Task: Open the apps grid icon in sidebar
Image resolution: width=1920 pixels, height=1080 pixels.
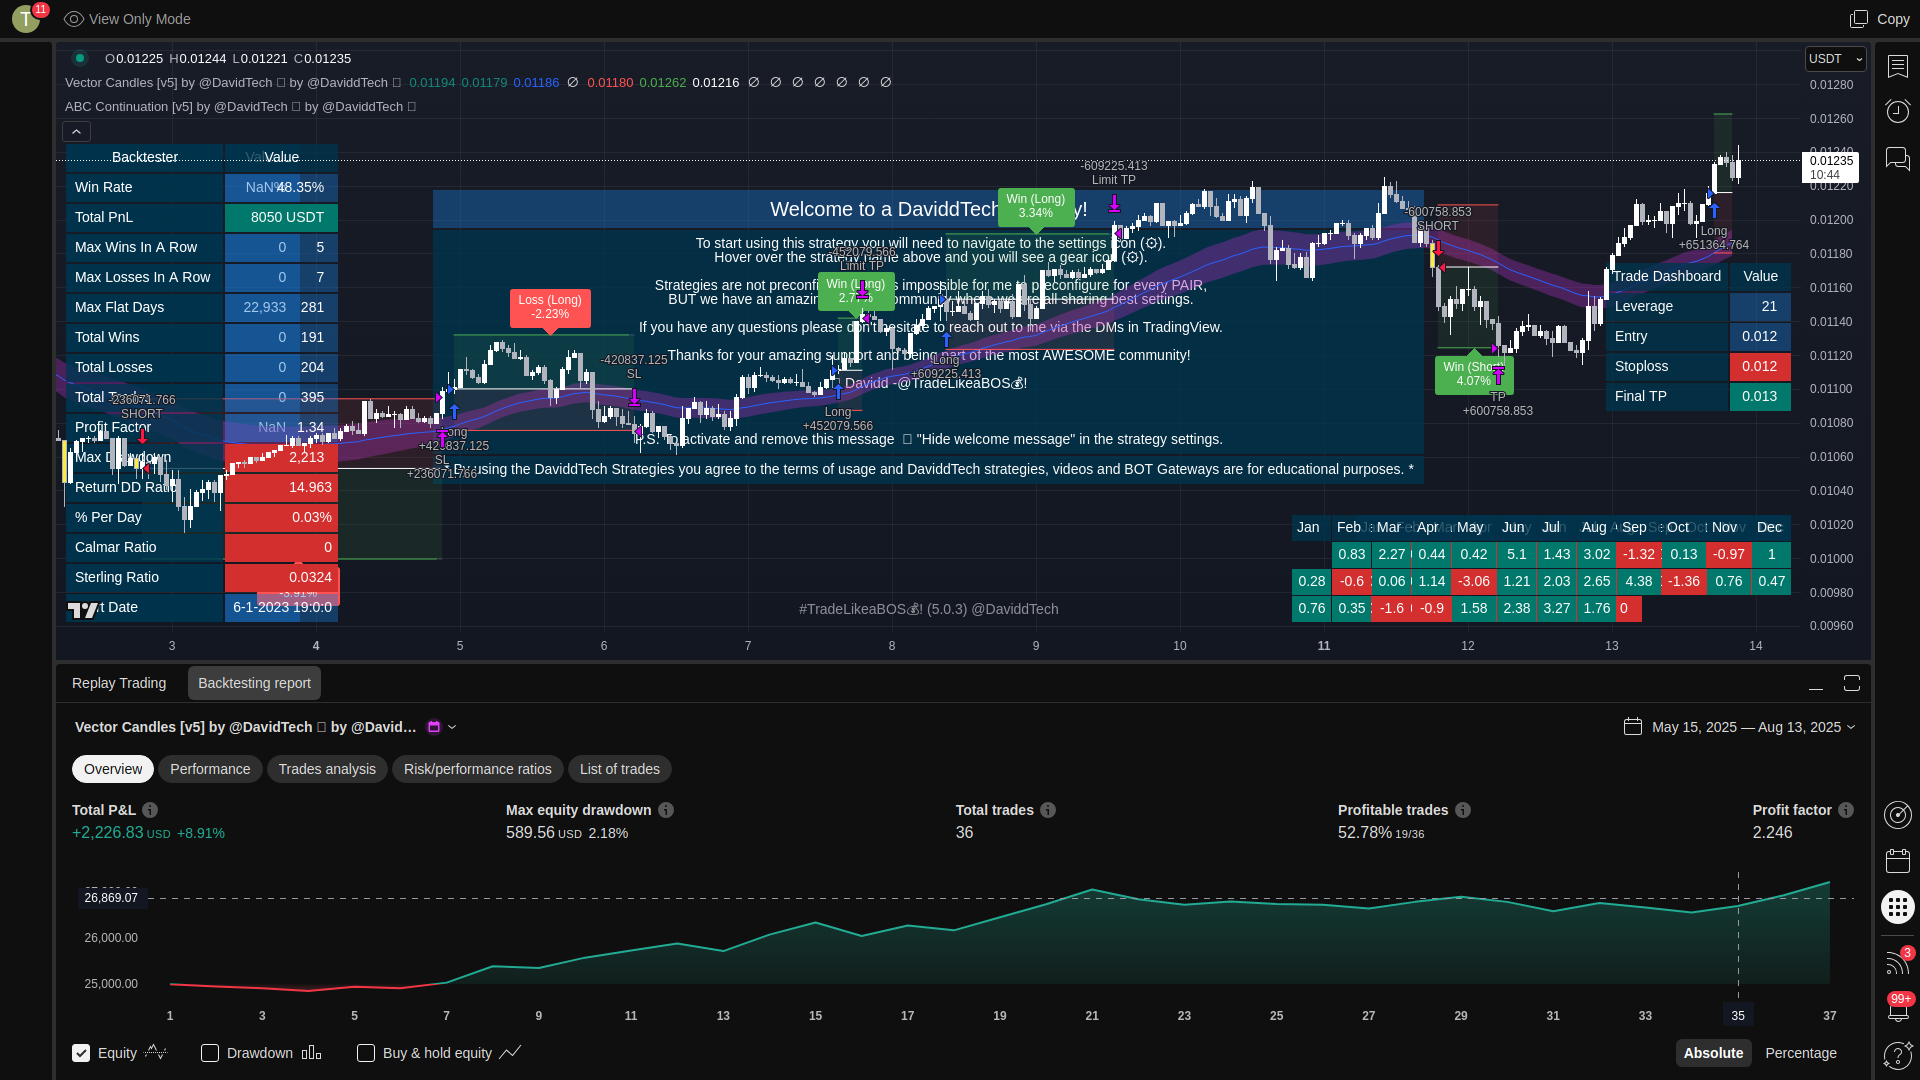Action: 1897,907
